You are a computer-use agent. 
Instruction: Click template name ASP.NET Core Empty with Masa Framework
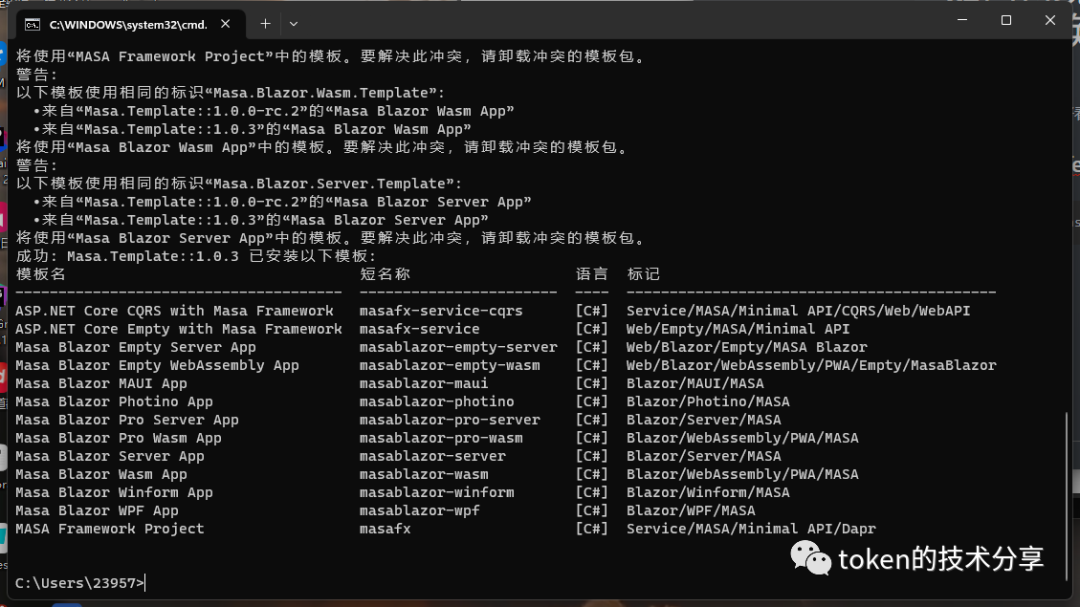(178, 329)
